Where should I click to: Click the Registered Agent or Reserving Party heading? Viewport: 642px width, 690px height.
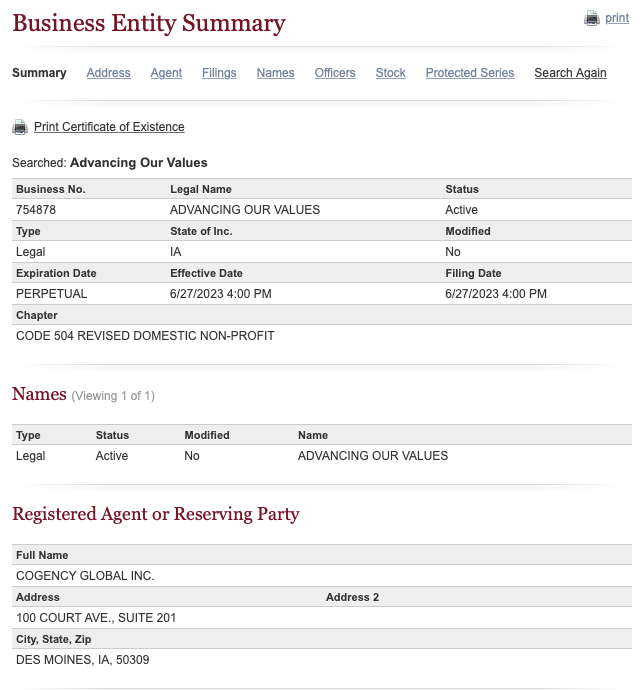pyautogui.click(x=156, y=514)
